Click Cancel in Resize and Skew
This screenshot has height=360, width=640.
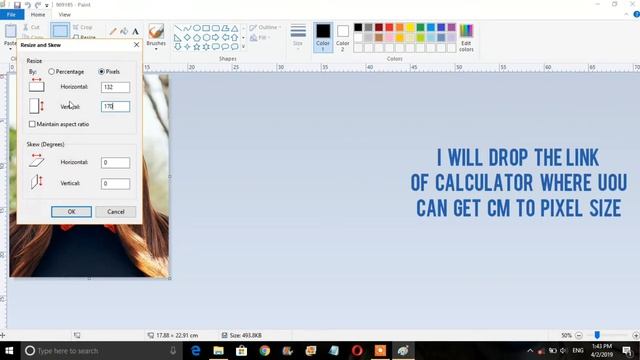pos(116,212)
